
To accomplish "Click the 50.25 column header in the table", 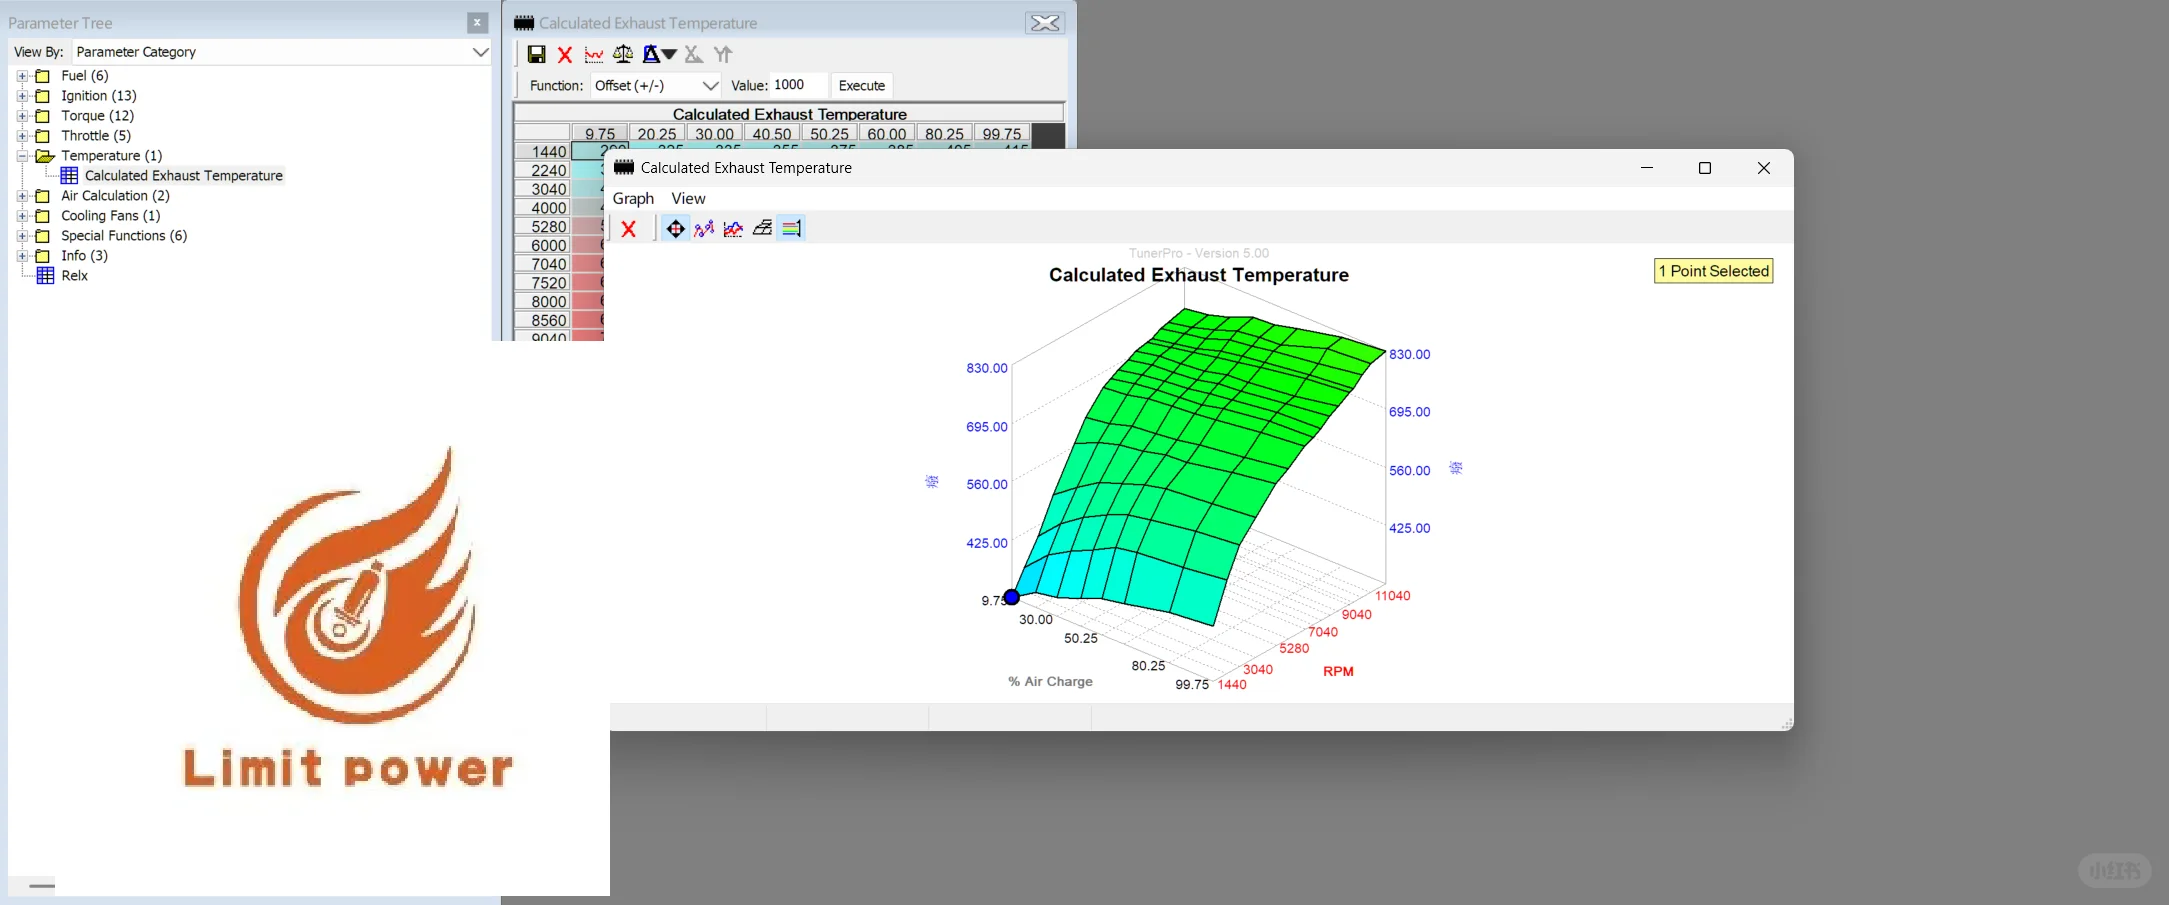I will tap(829, 134).
